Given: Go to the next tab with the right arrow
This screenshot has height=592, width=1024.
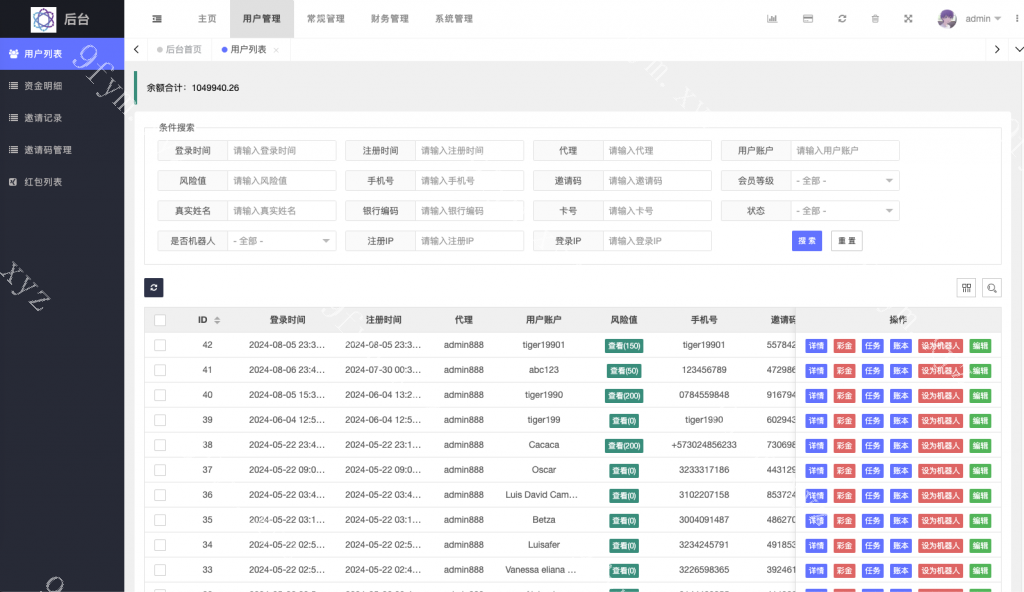Looking at the screenshot, I should (x=997, y=50).
